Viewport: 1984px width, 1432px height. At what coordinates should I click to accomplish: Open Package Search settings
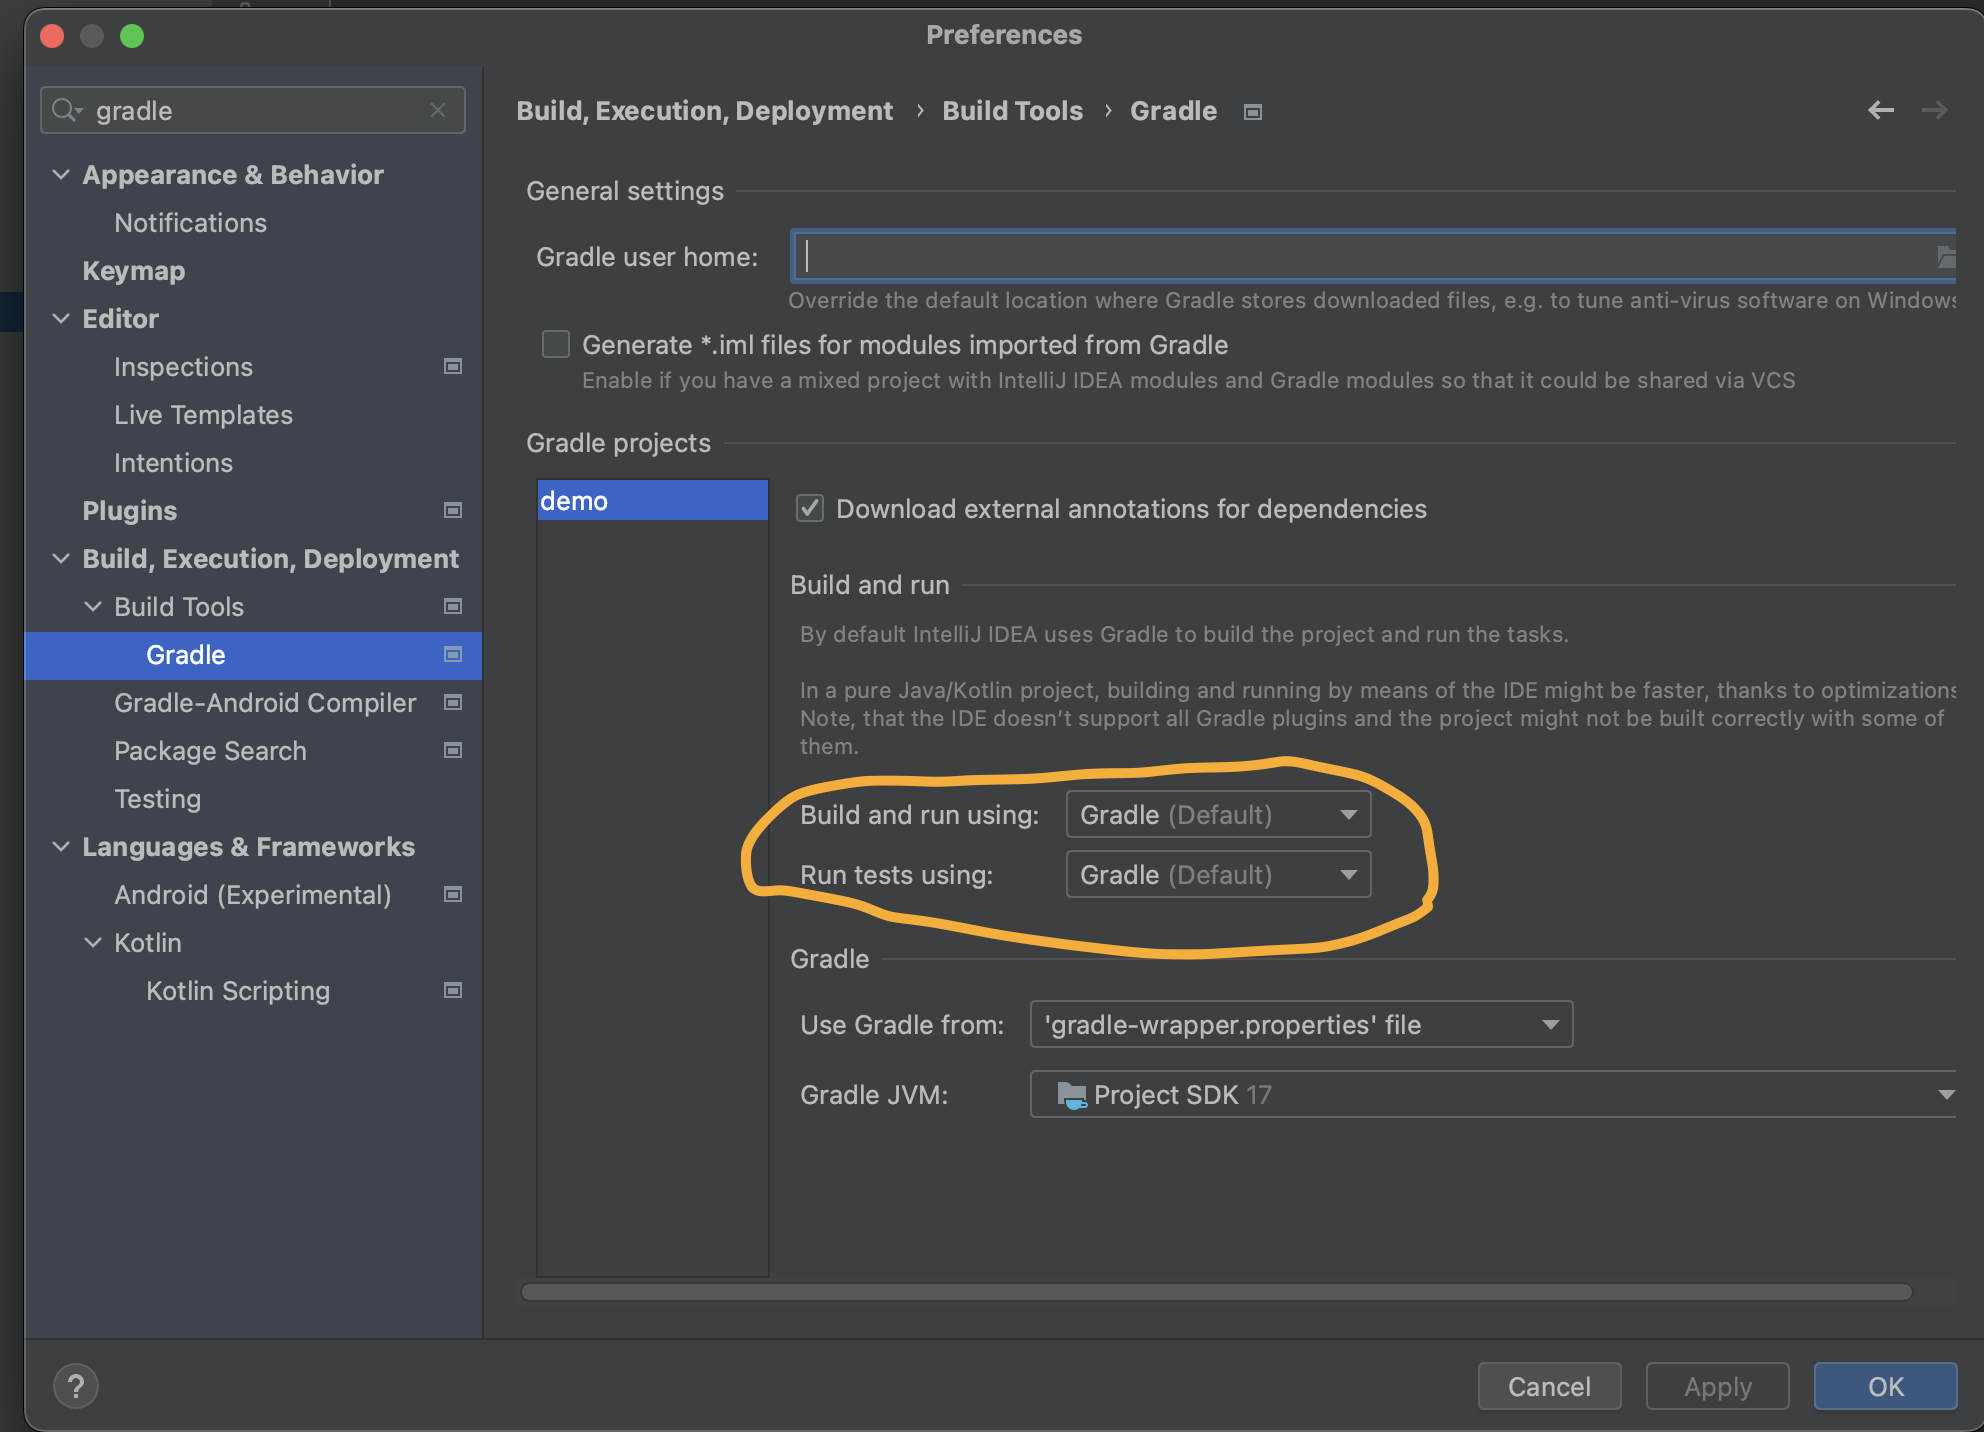210,751
